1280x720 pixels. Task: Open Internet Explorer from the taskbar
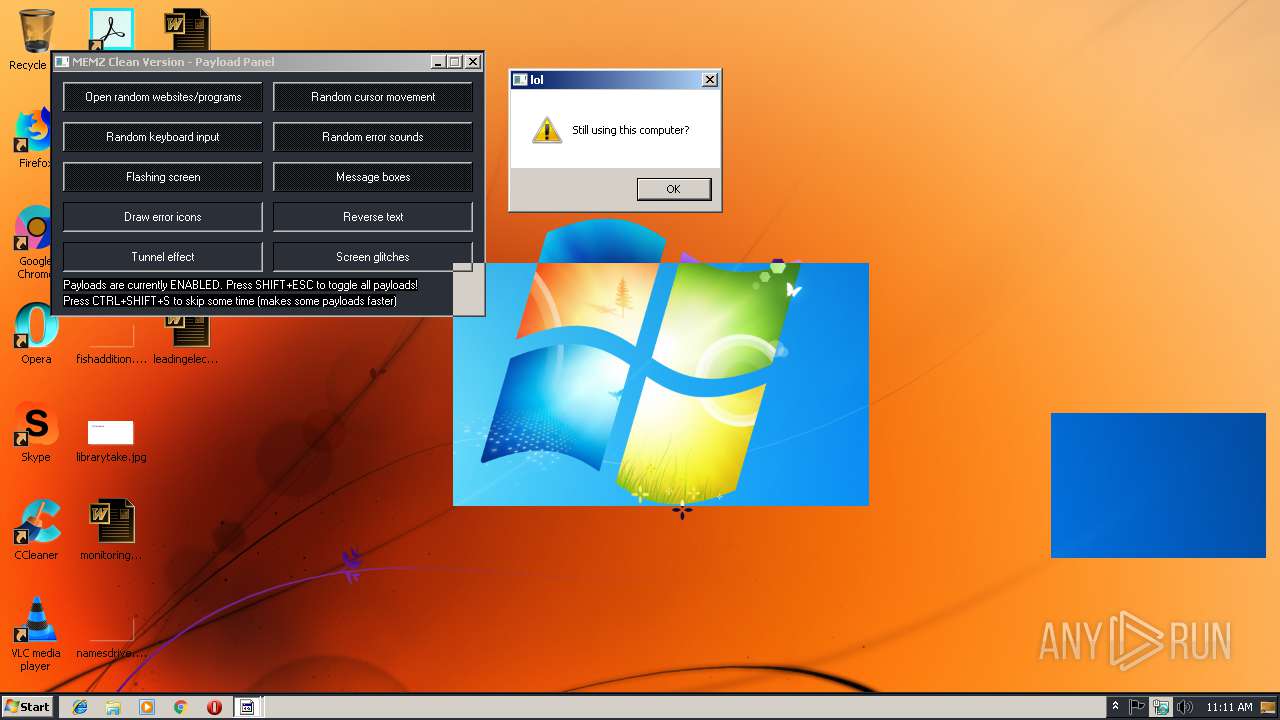(80, 707)
